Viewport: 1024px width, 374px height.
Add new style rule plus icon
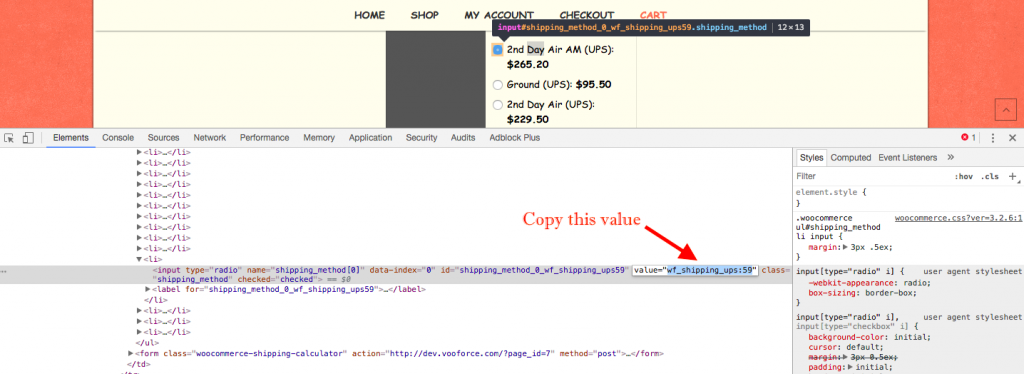pos(1013,176)
